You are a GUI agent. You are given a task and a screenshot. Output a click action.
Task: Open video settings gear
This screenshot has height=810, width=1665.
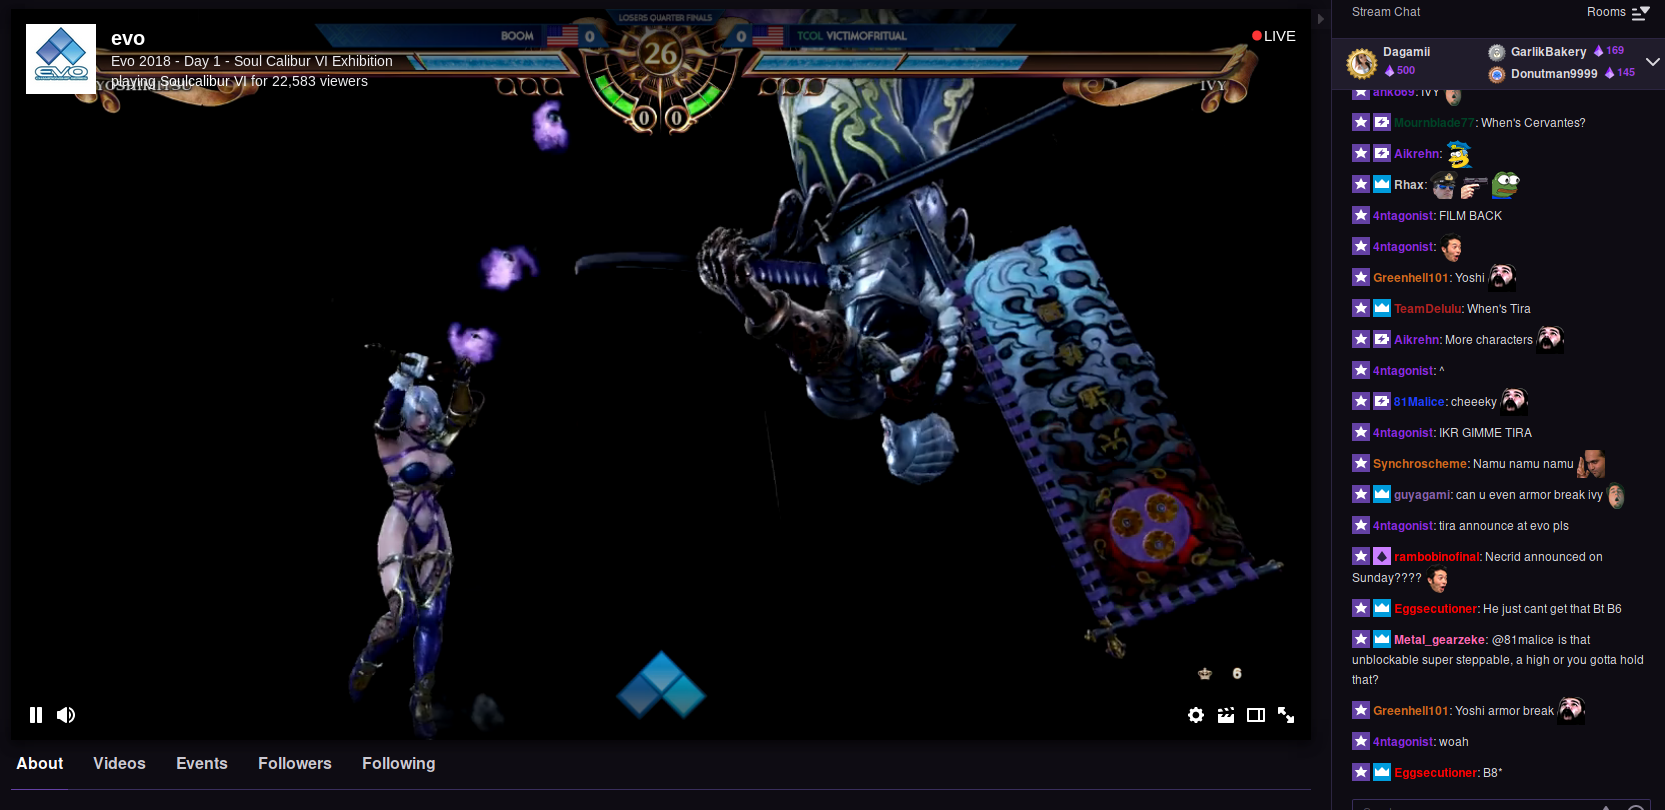click(1196, 715)
